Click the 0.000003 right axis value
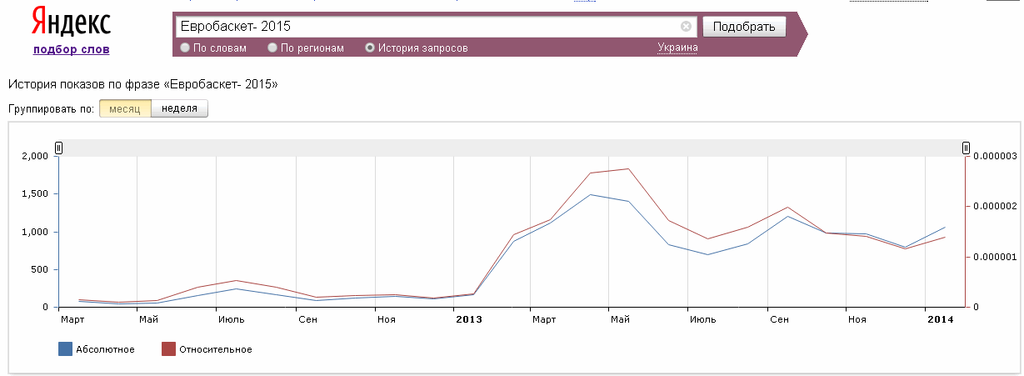This screenshot has width=1024, height=376. 994,156
